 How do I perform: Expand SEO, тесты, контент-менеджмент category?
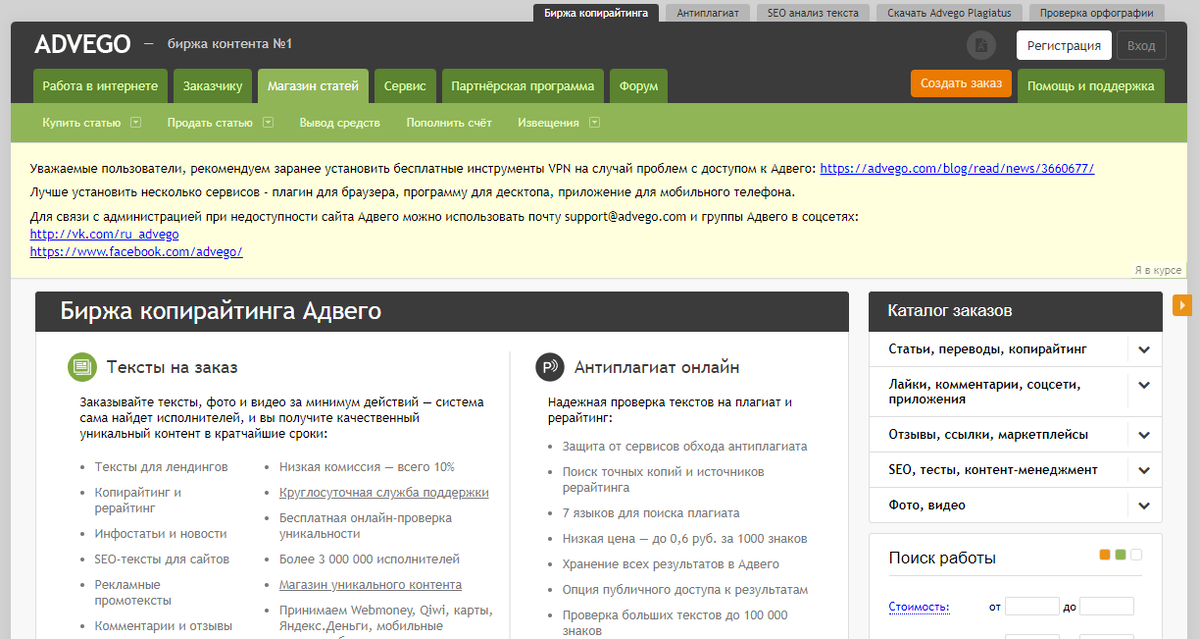tap(1144, 470)
